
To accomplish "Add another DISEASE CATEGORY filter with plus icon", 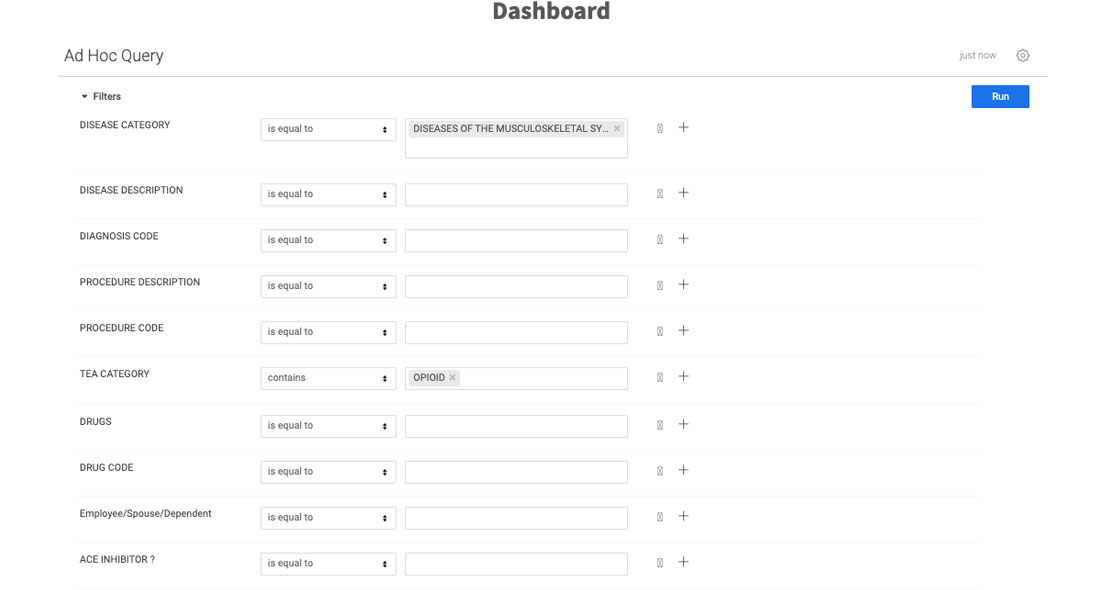I will (x=683, y=127).
